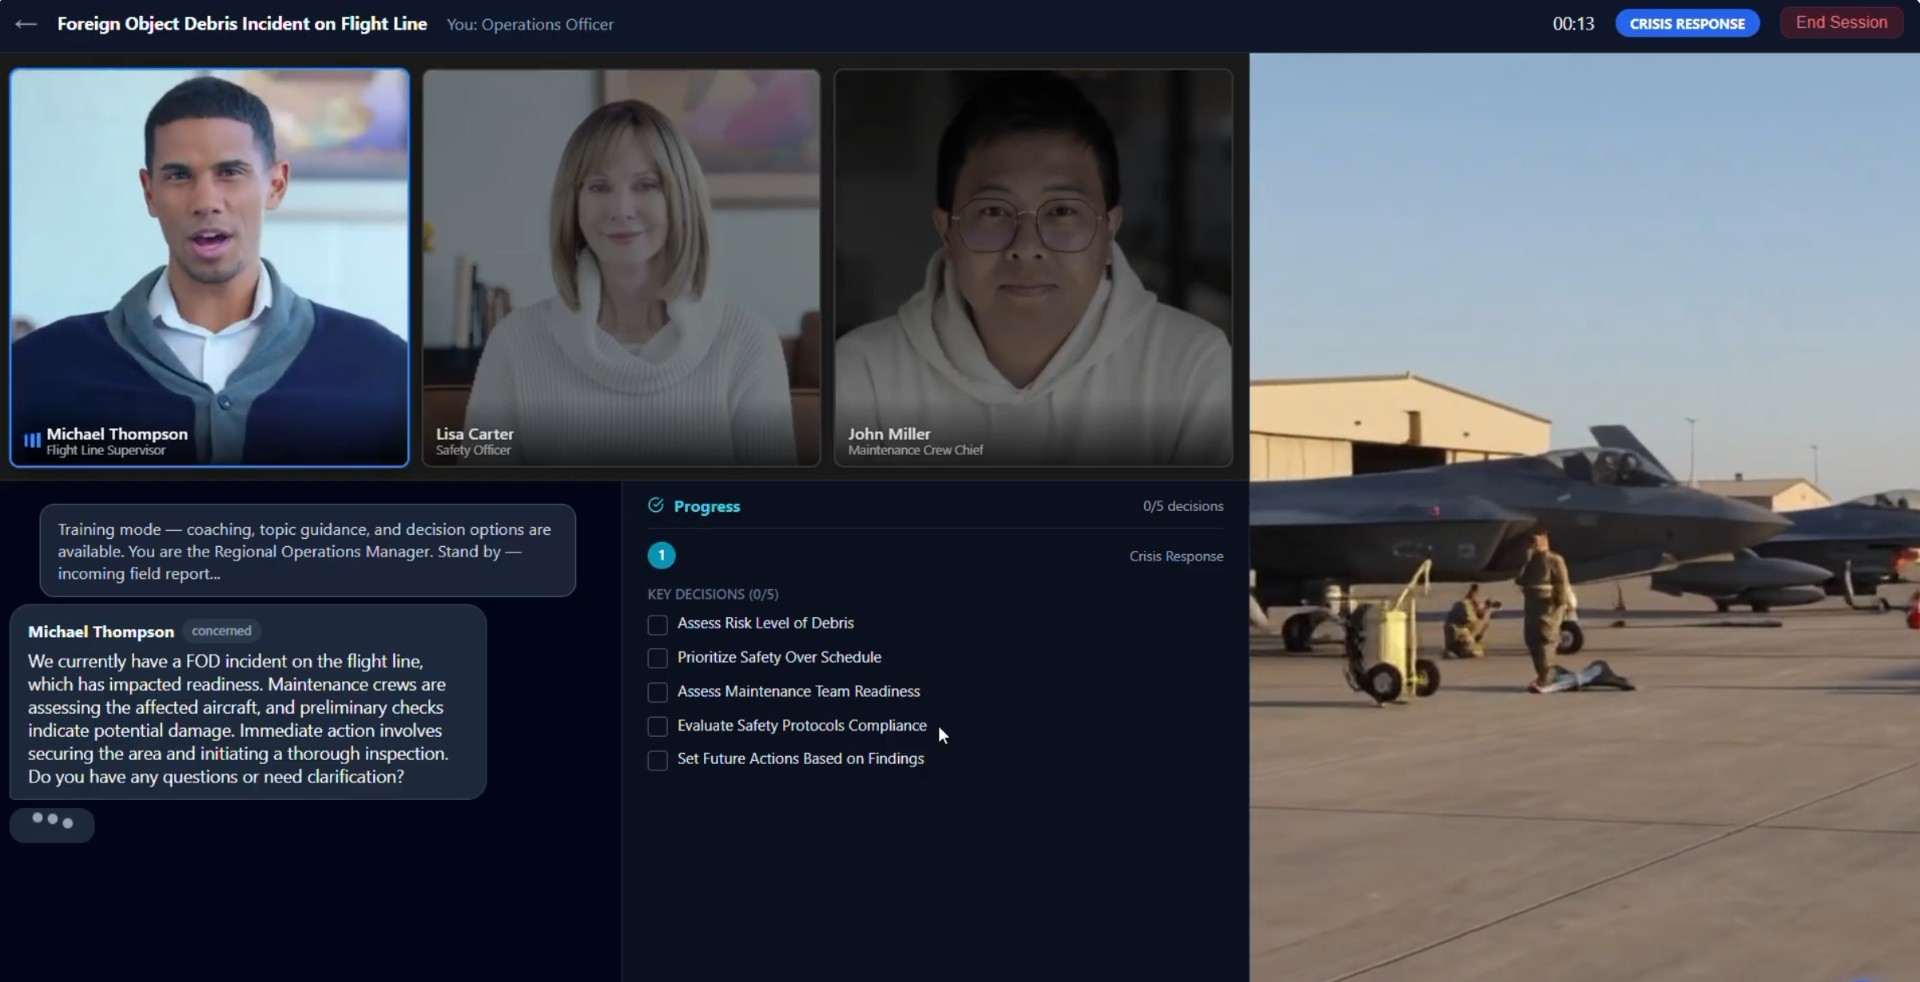The image size is (1920, 982).
Task: Check Assess Risk Level of Debris
Action: click(x=657, y=625)
